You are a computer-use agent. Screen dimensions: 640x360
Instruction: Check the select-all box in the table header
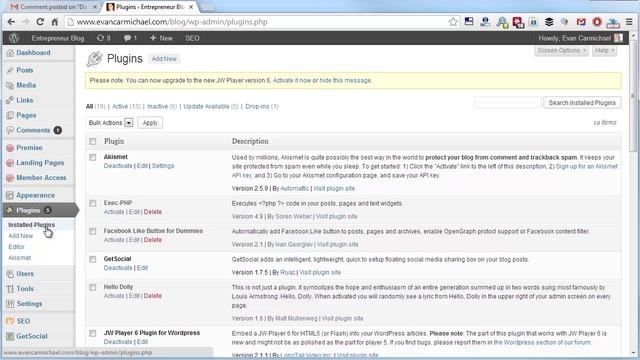93,141
